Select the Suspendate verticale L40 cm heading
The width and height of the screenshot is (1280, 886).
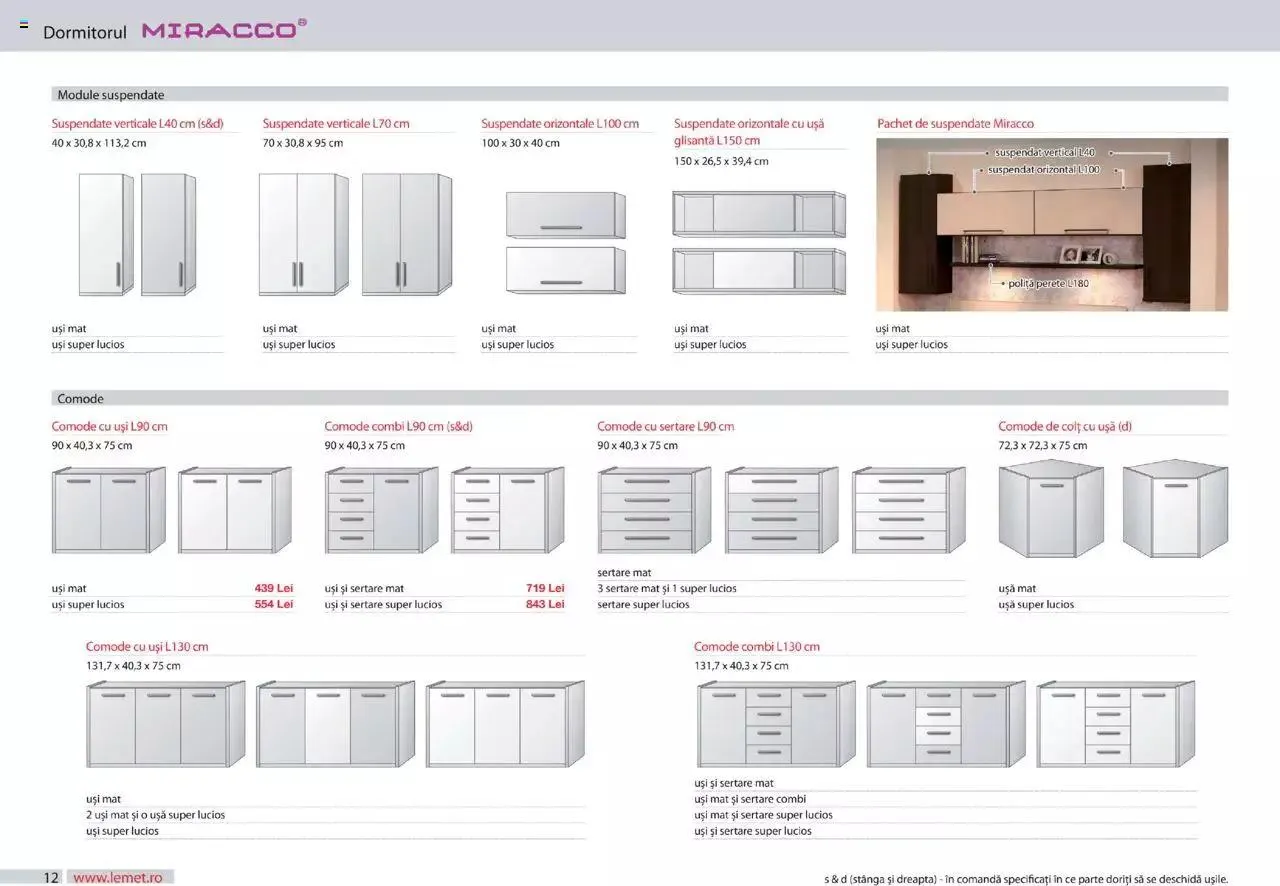pos(137,124)
